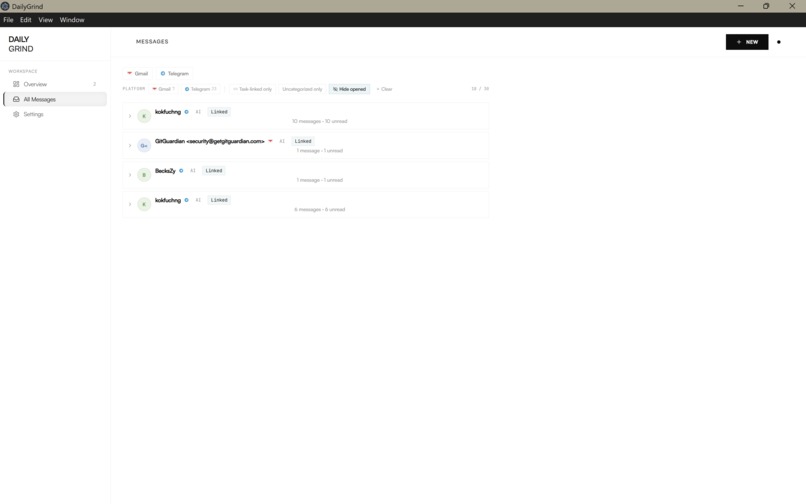Image resolution: width=806 pixels, height=504 pixels.
Task: Click the Linked tag on GitGuardian row
Action: pyautogui.click(x=303, y=141)
